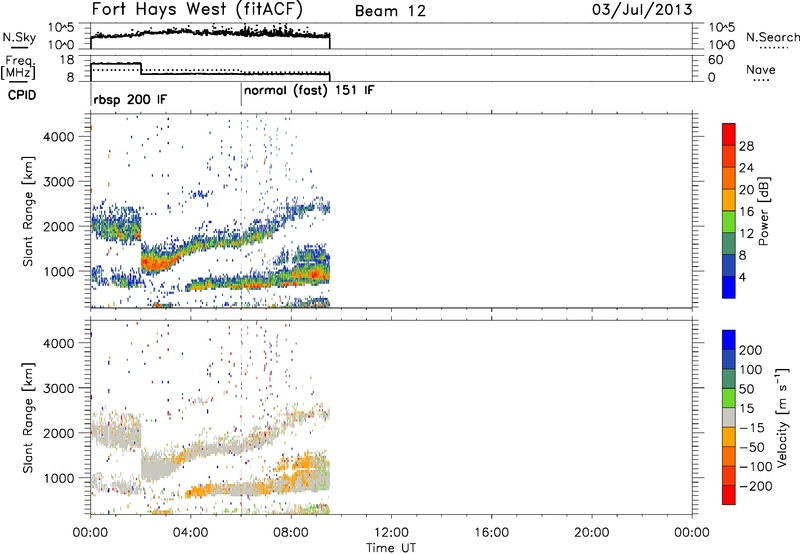The height and width of the screenshot is (554, 800).
Task: Click '12:00' on the time axis
Action: [391, 533]
